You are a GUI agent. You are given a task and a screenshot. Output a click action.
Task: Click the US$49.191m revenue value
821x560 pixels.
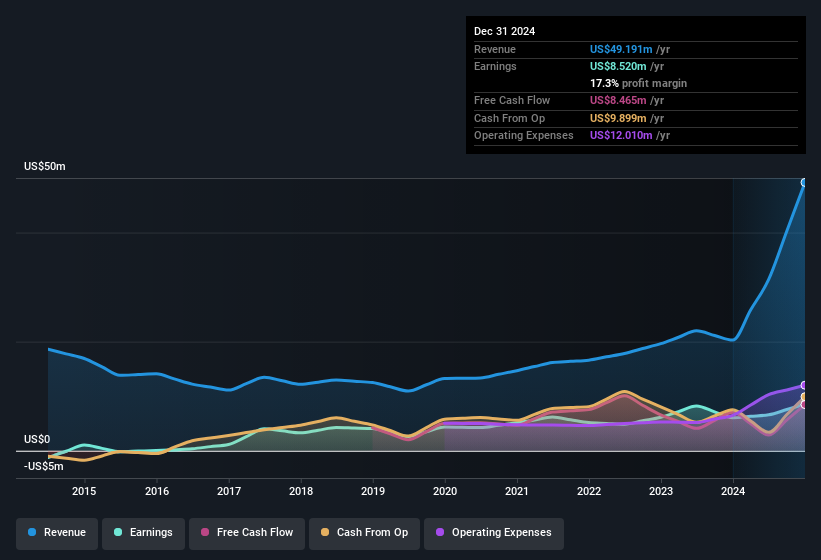621,49
